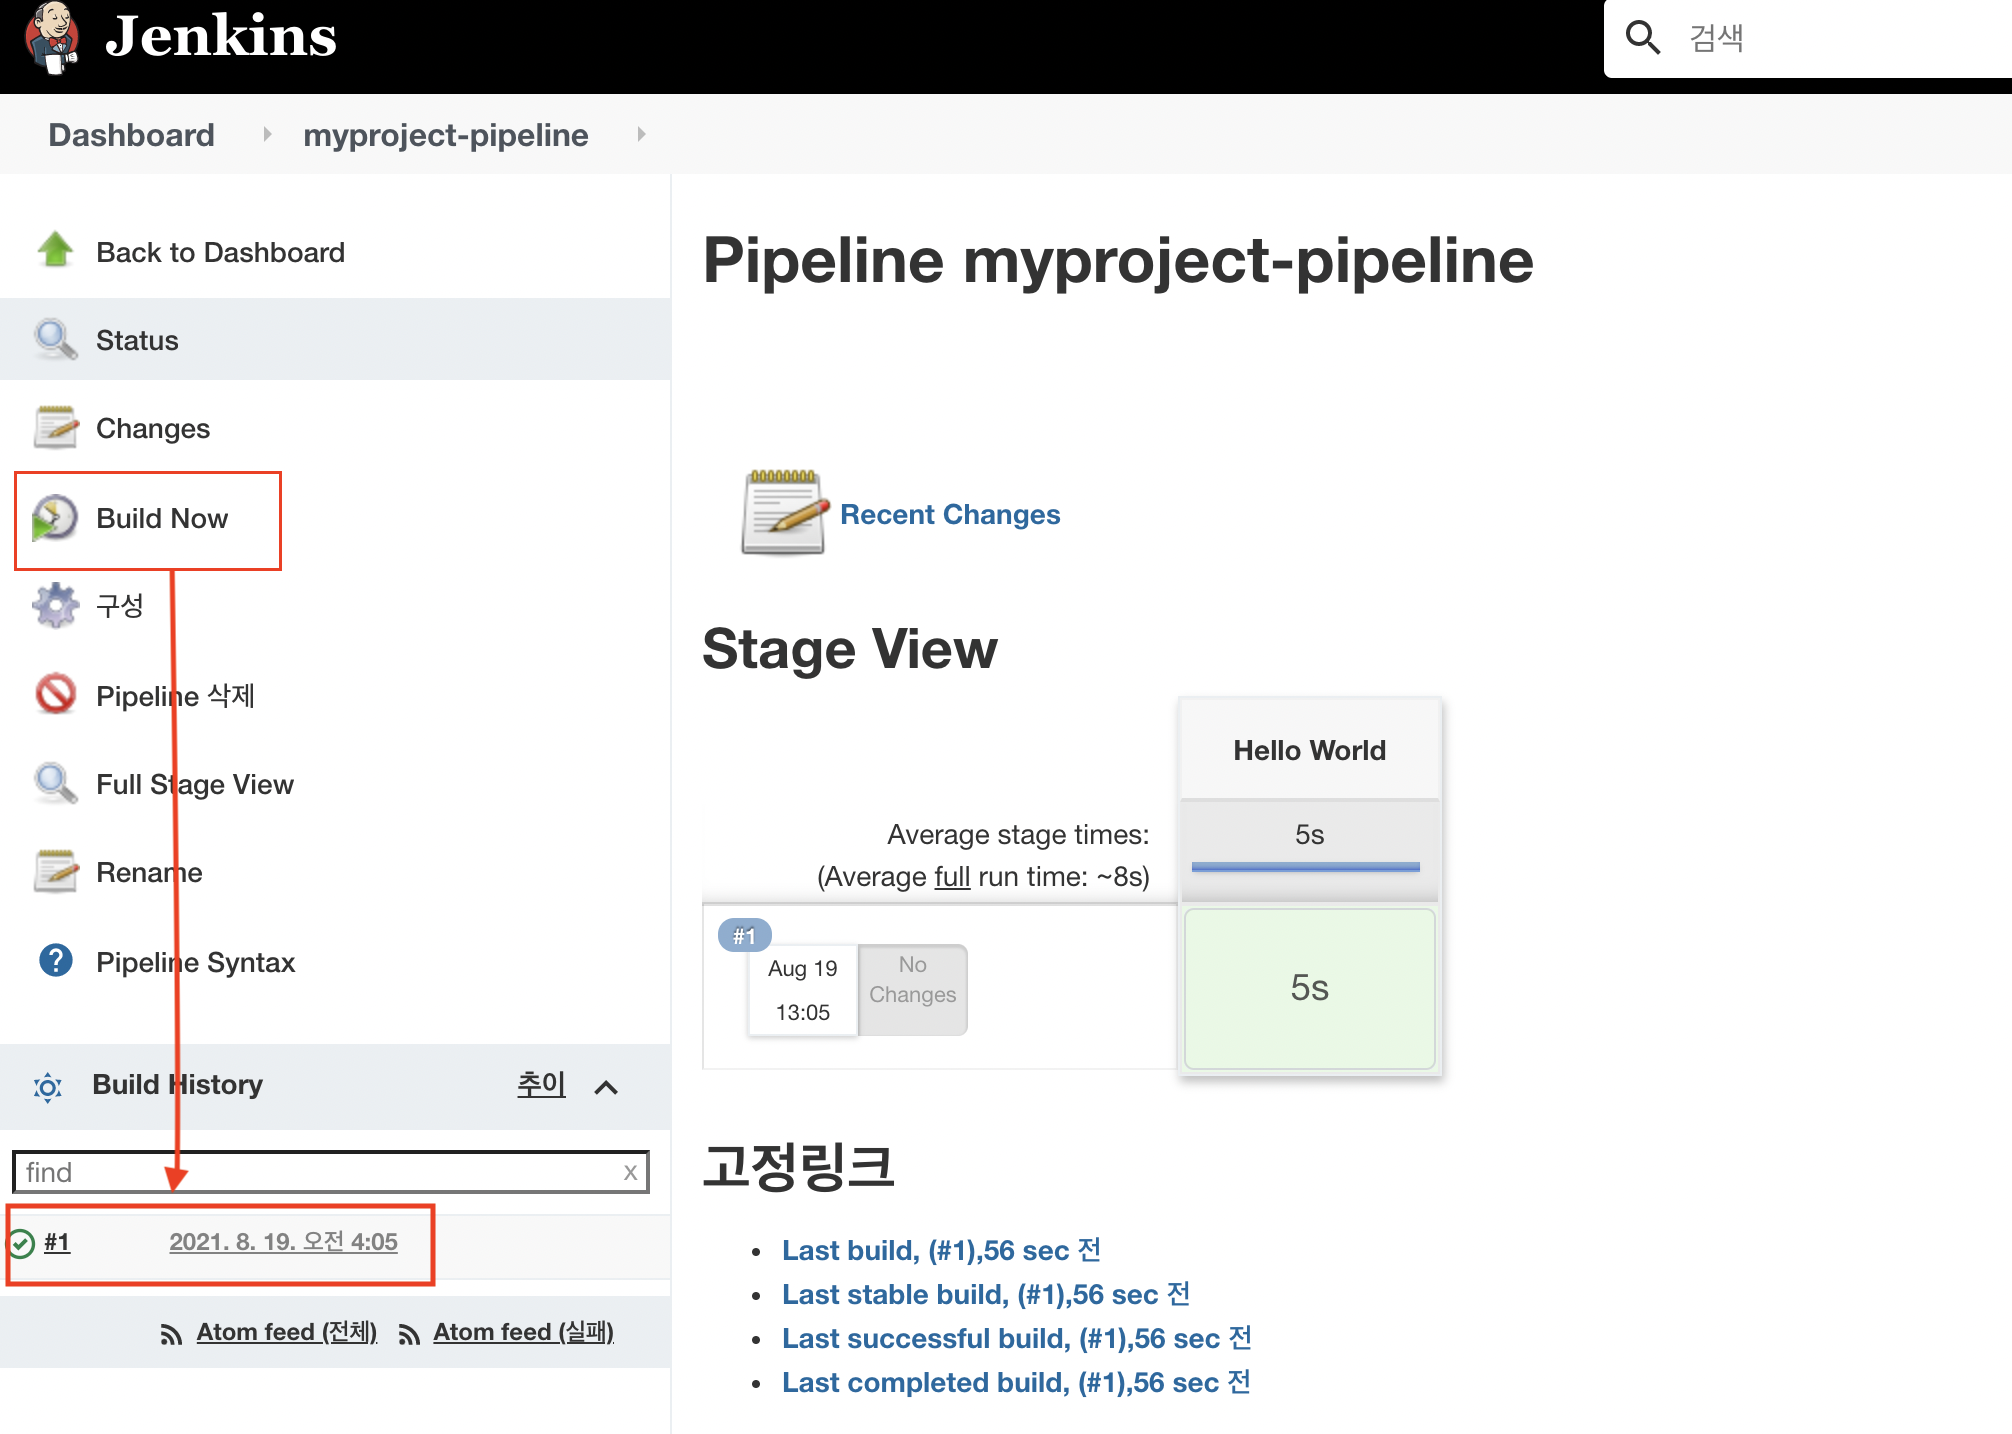Image resolution: width=2012 pixels, height=1434 pixels.
Task: Open the 추이 trend link
Action: [541, 1084]
